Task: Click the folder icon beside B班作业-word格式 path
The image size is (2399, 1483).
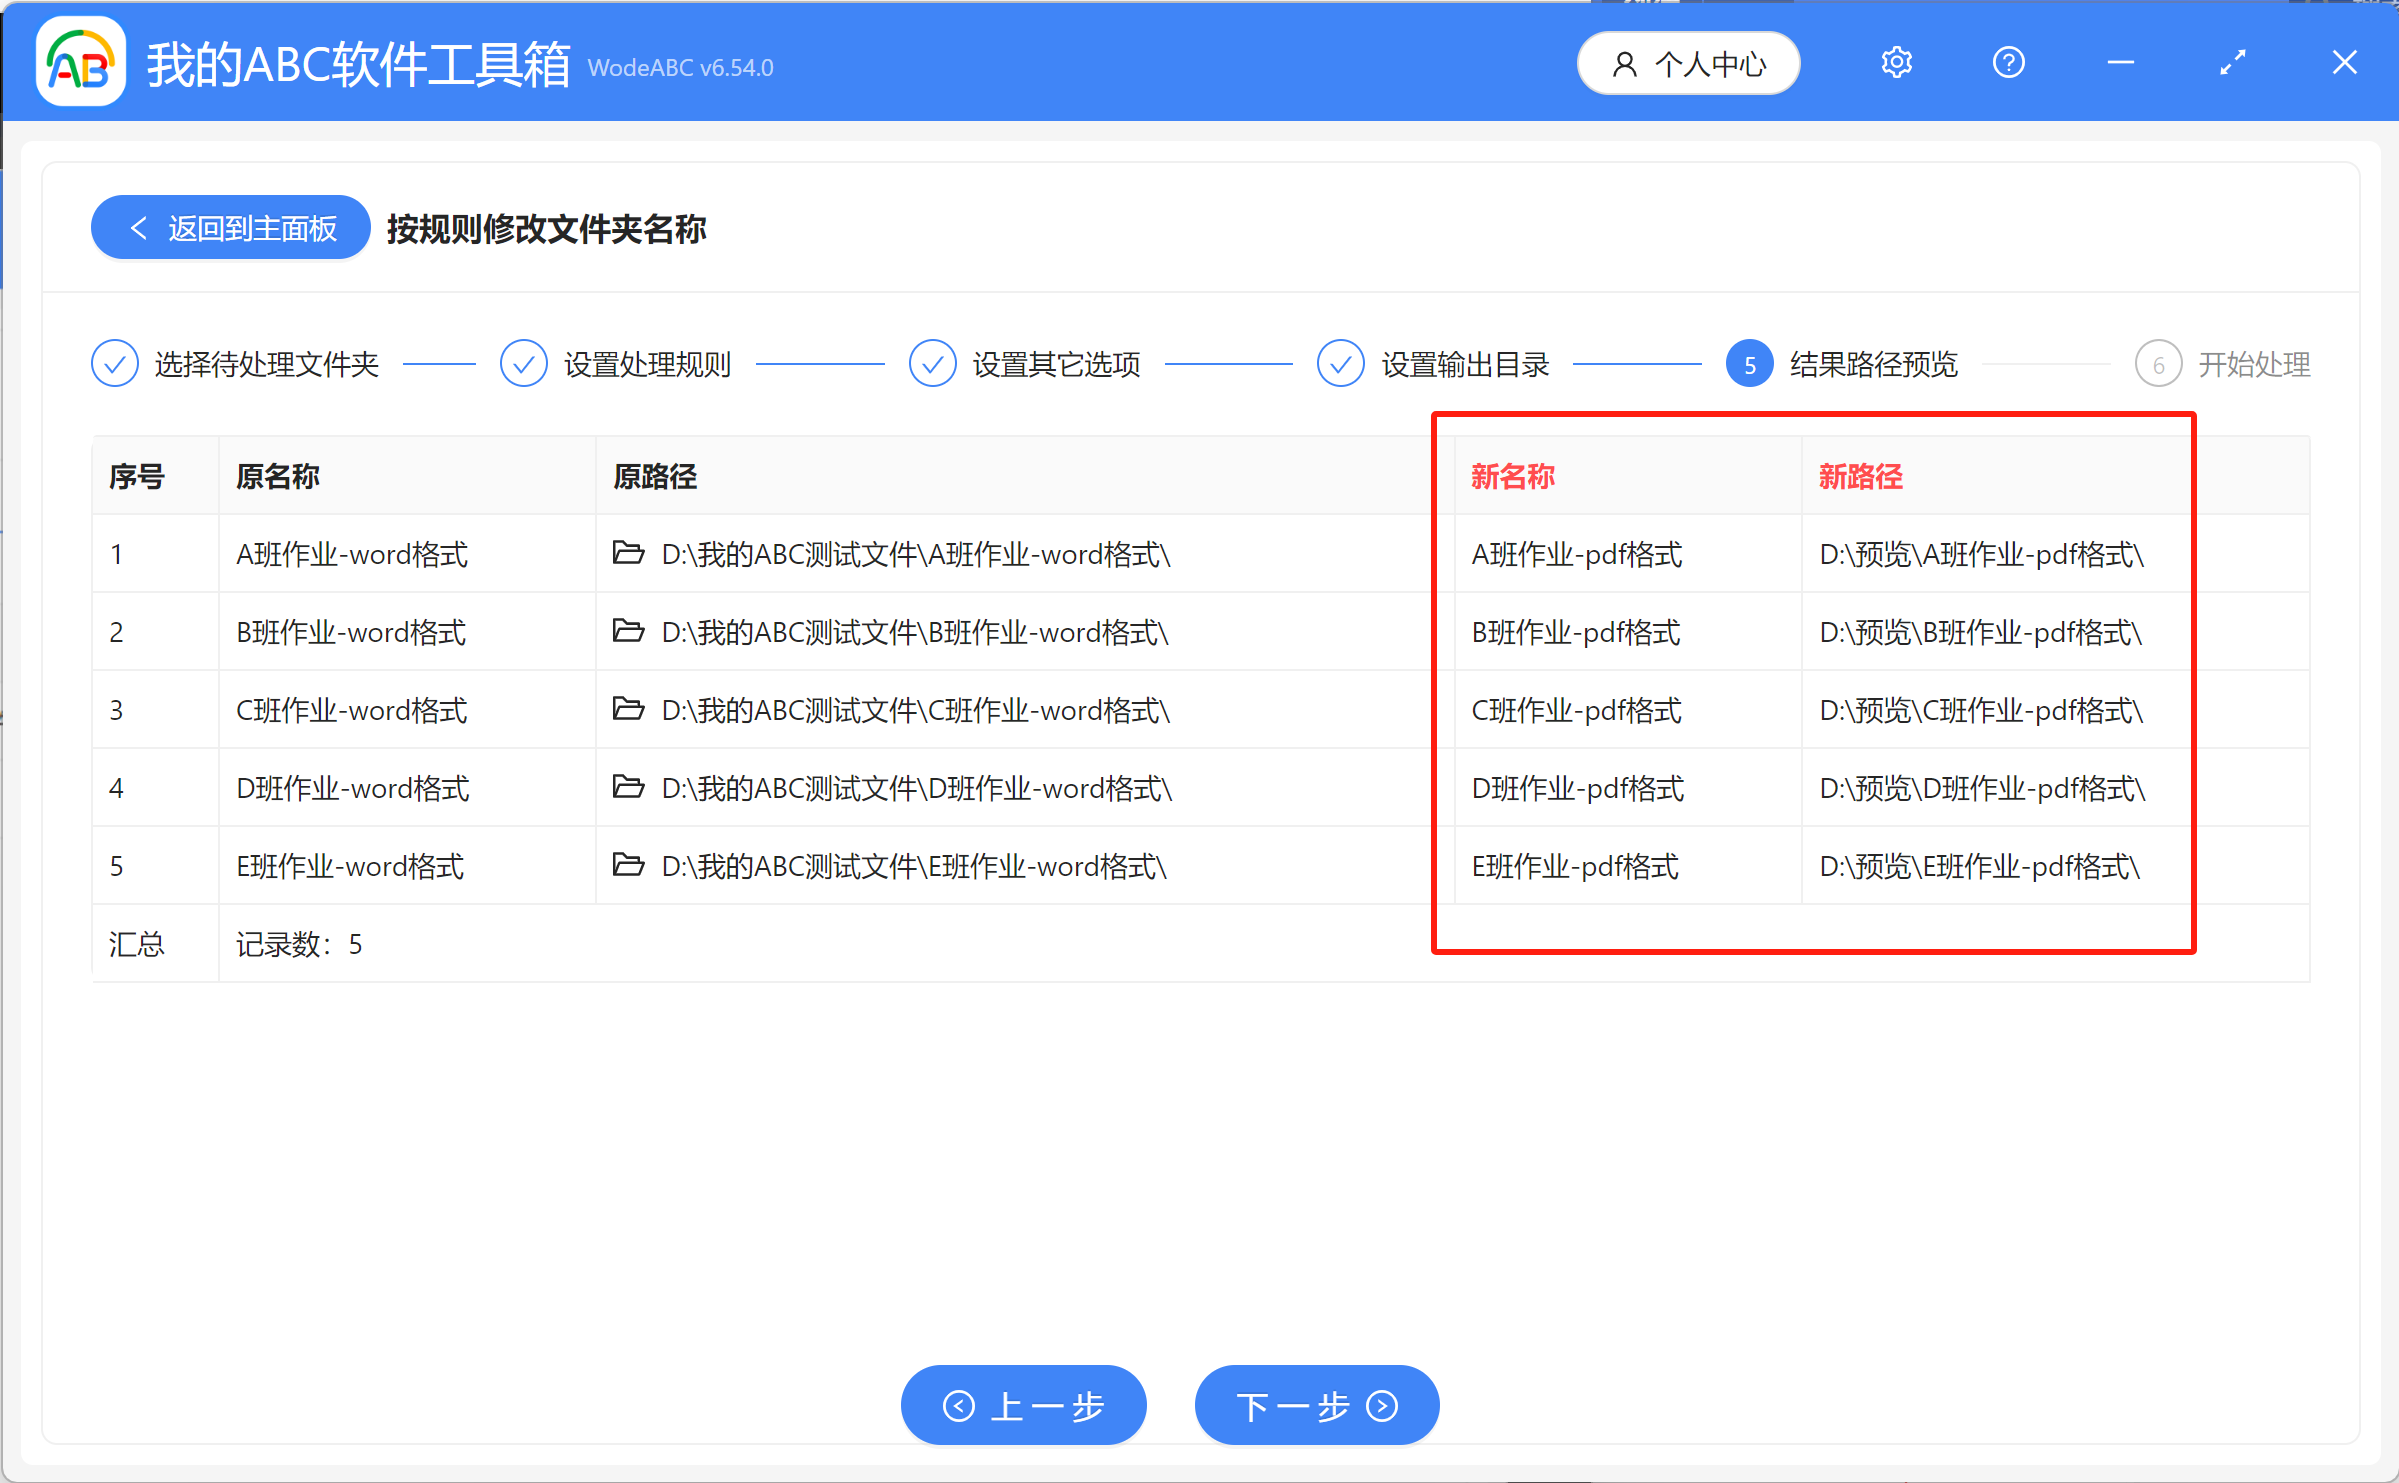Action: pyautogui.click(x=628, y=631)
